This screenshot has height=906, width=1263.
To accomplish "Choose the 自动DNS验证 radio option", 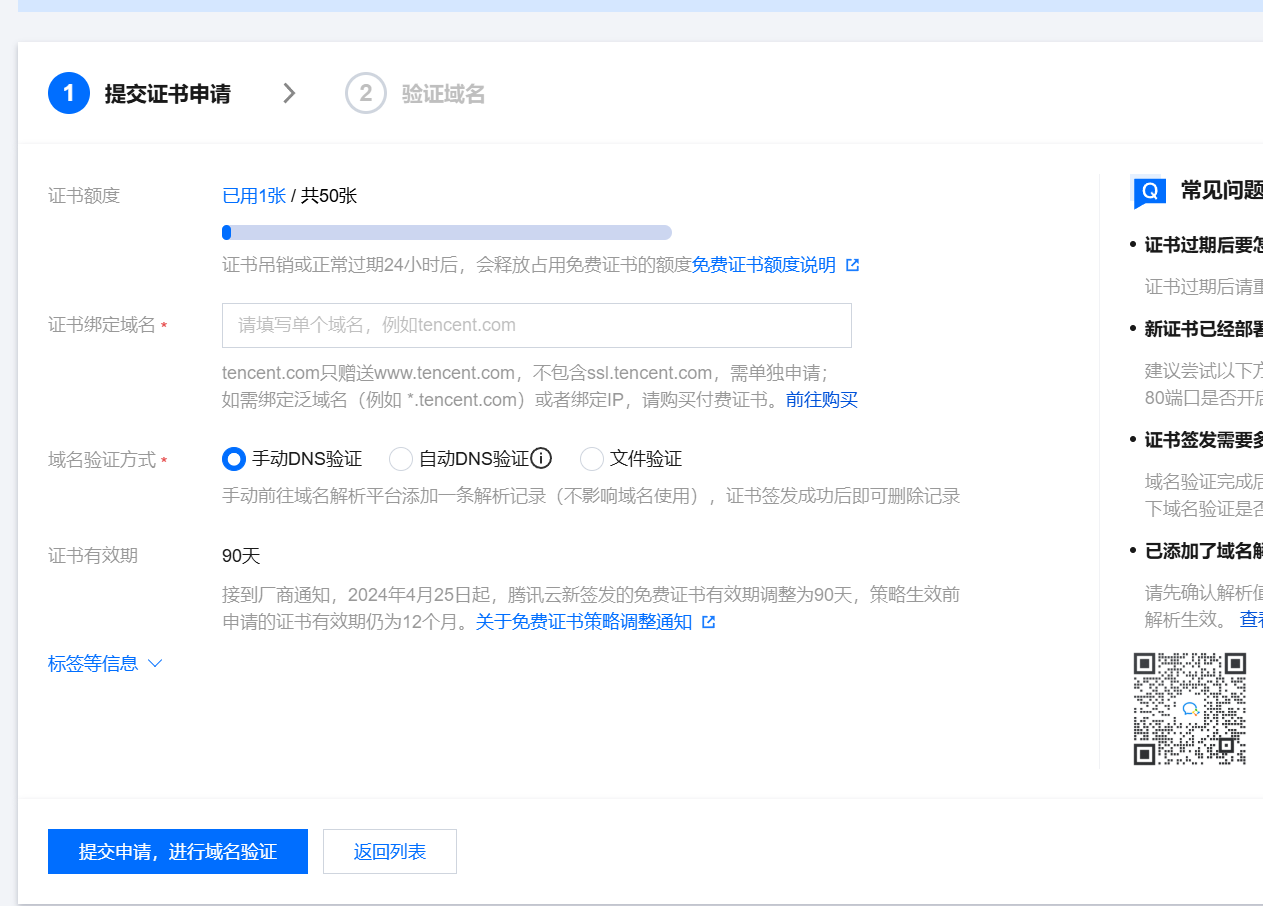I will pyautogui.click(x=401, y=459).
